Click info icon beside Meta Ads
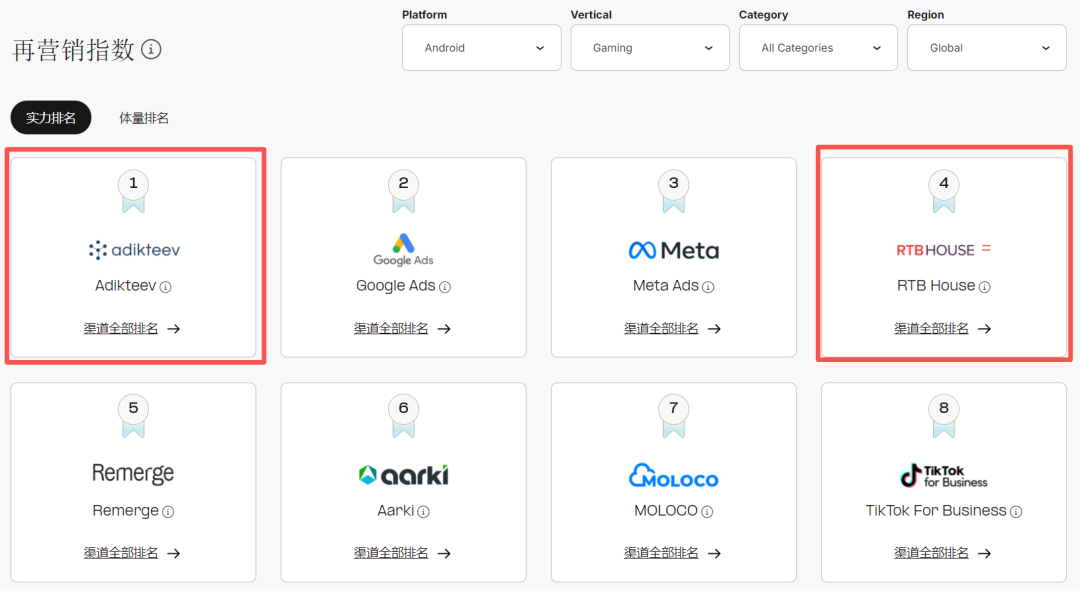Image resolution: width=1080 pixels, height=591 pixels. [x=708, y=287]
